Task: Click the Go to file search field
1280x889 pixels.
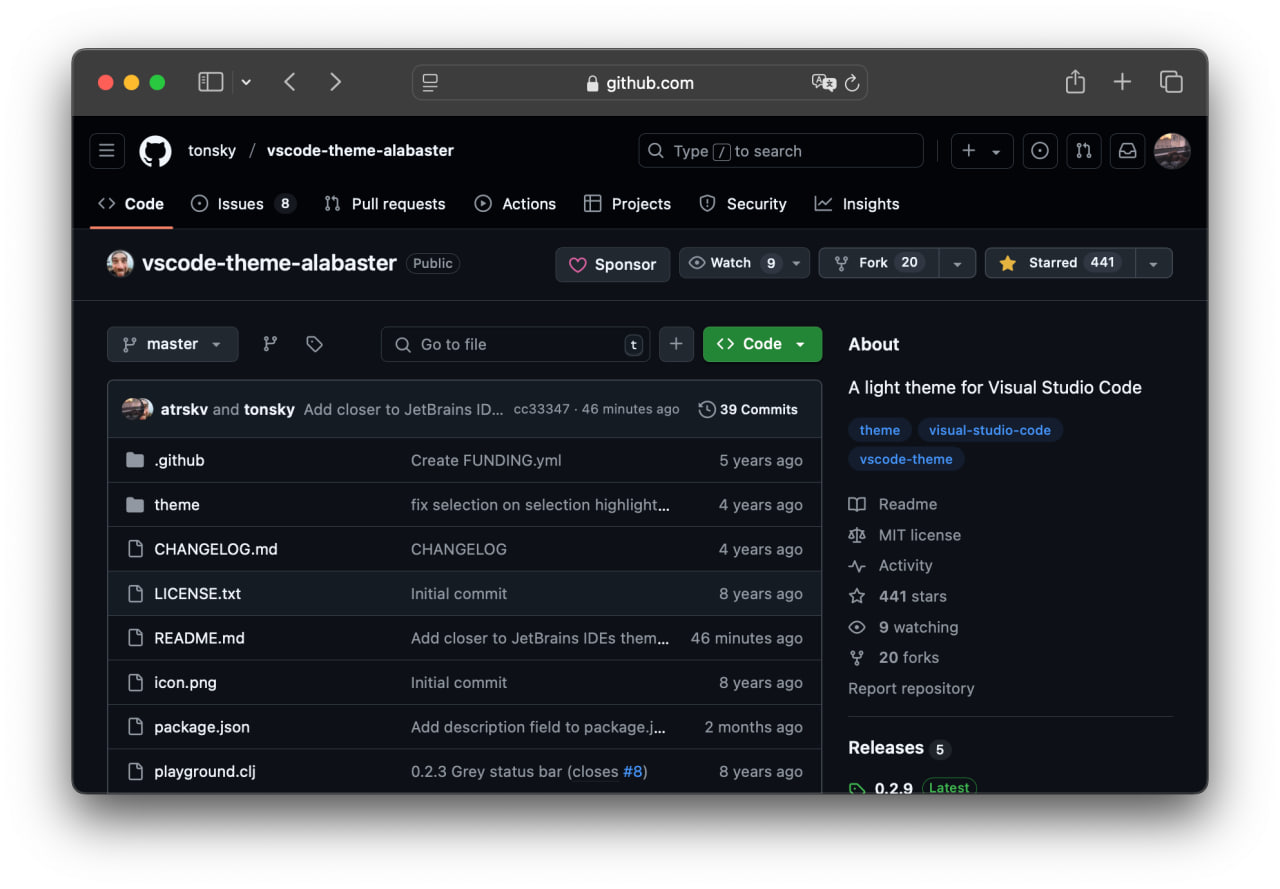Action: pyautogui.click(x=515, y=344)
